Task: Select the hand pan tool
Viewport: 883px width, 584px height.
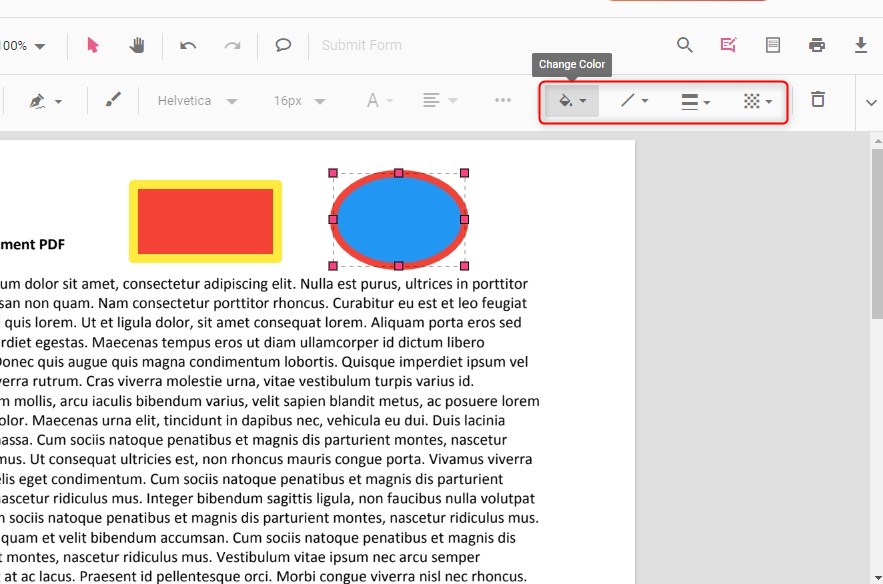Action: click(137, 45)
